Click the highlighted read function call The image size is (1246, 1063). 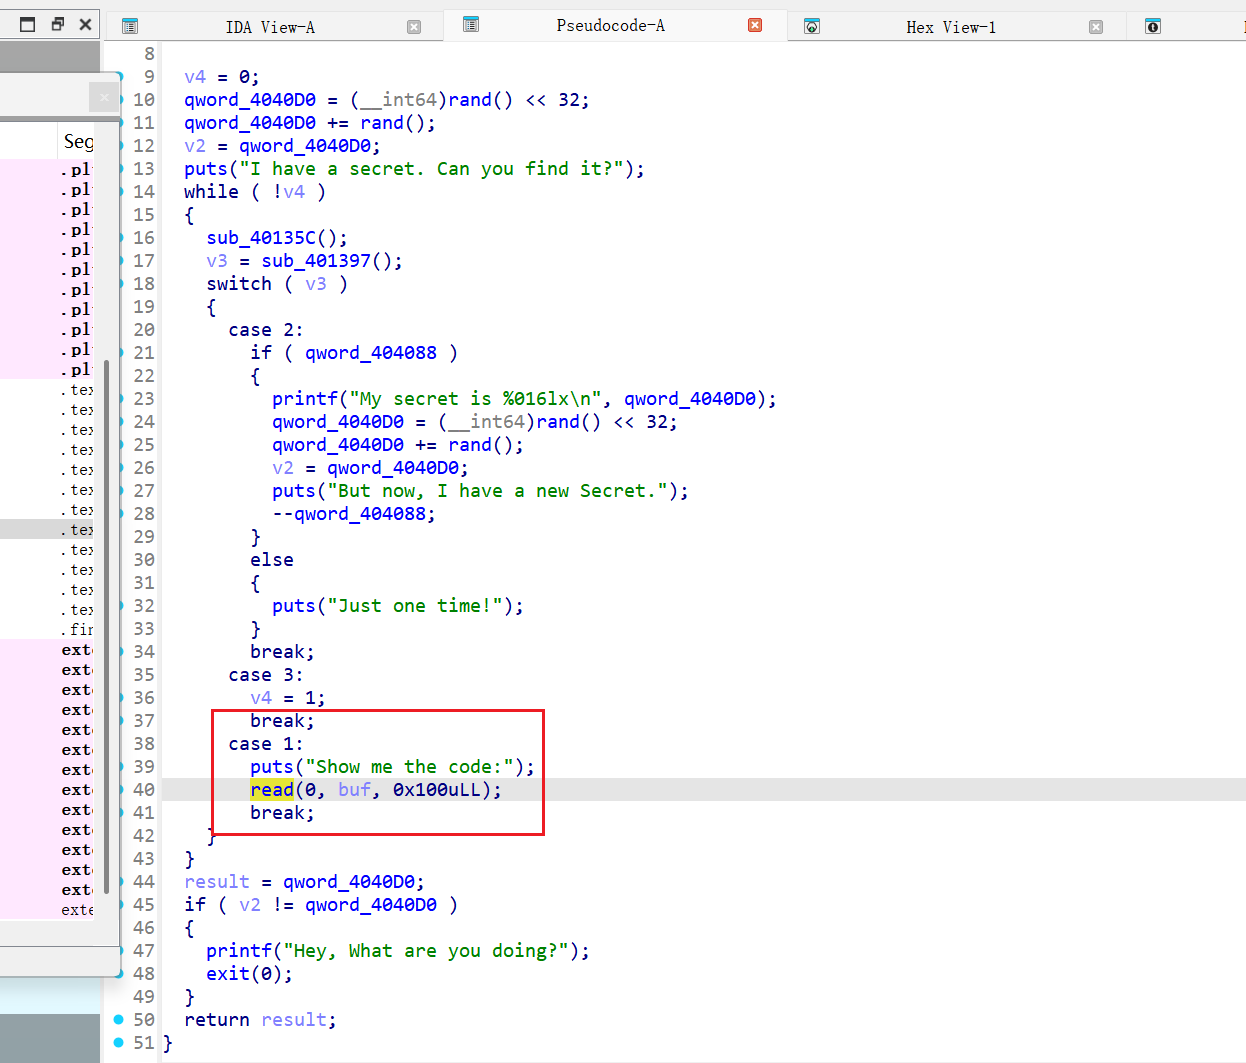(272, 790)
